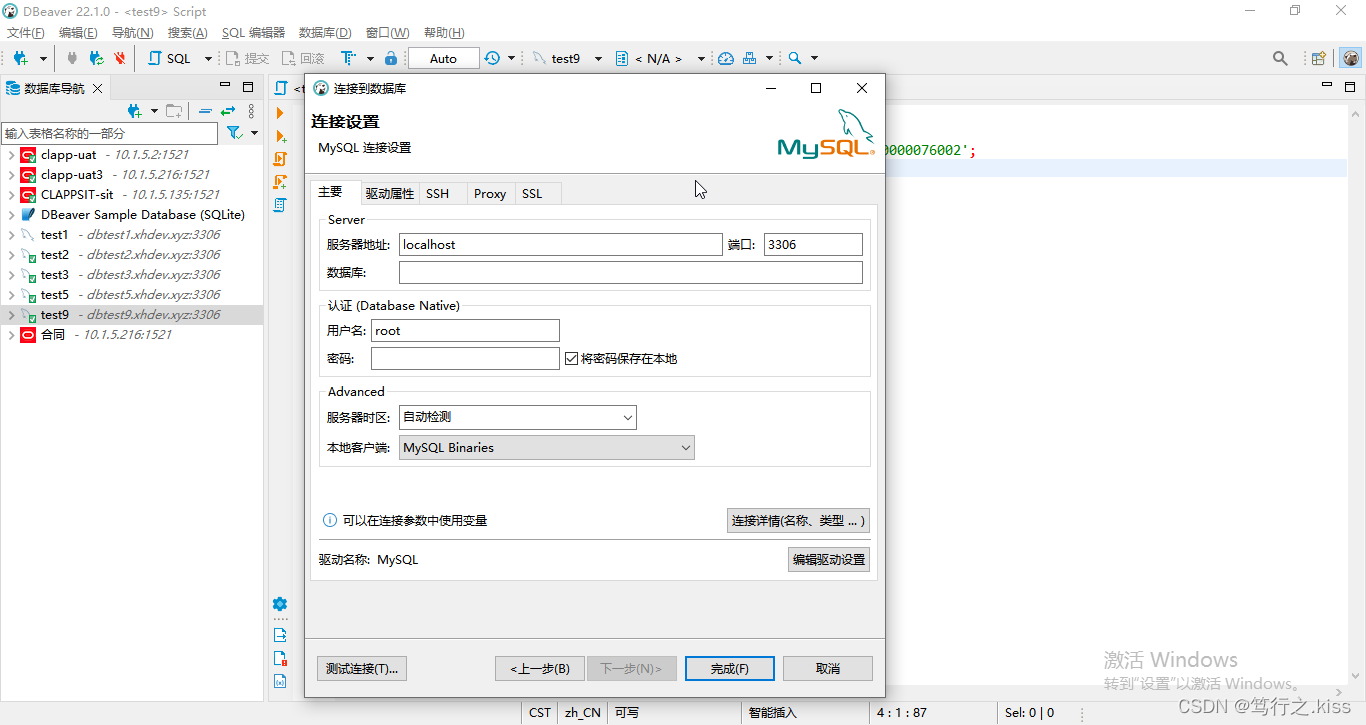
Task: Open the 数据库(D) menu
Action: point(324,32)
